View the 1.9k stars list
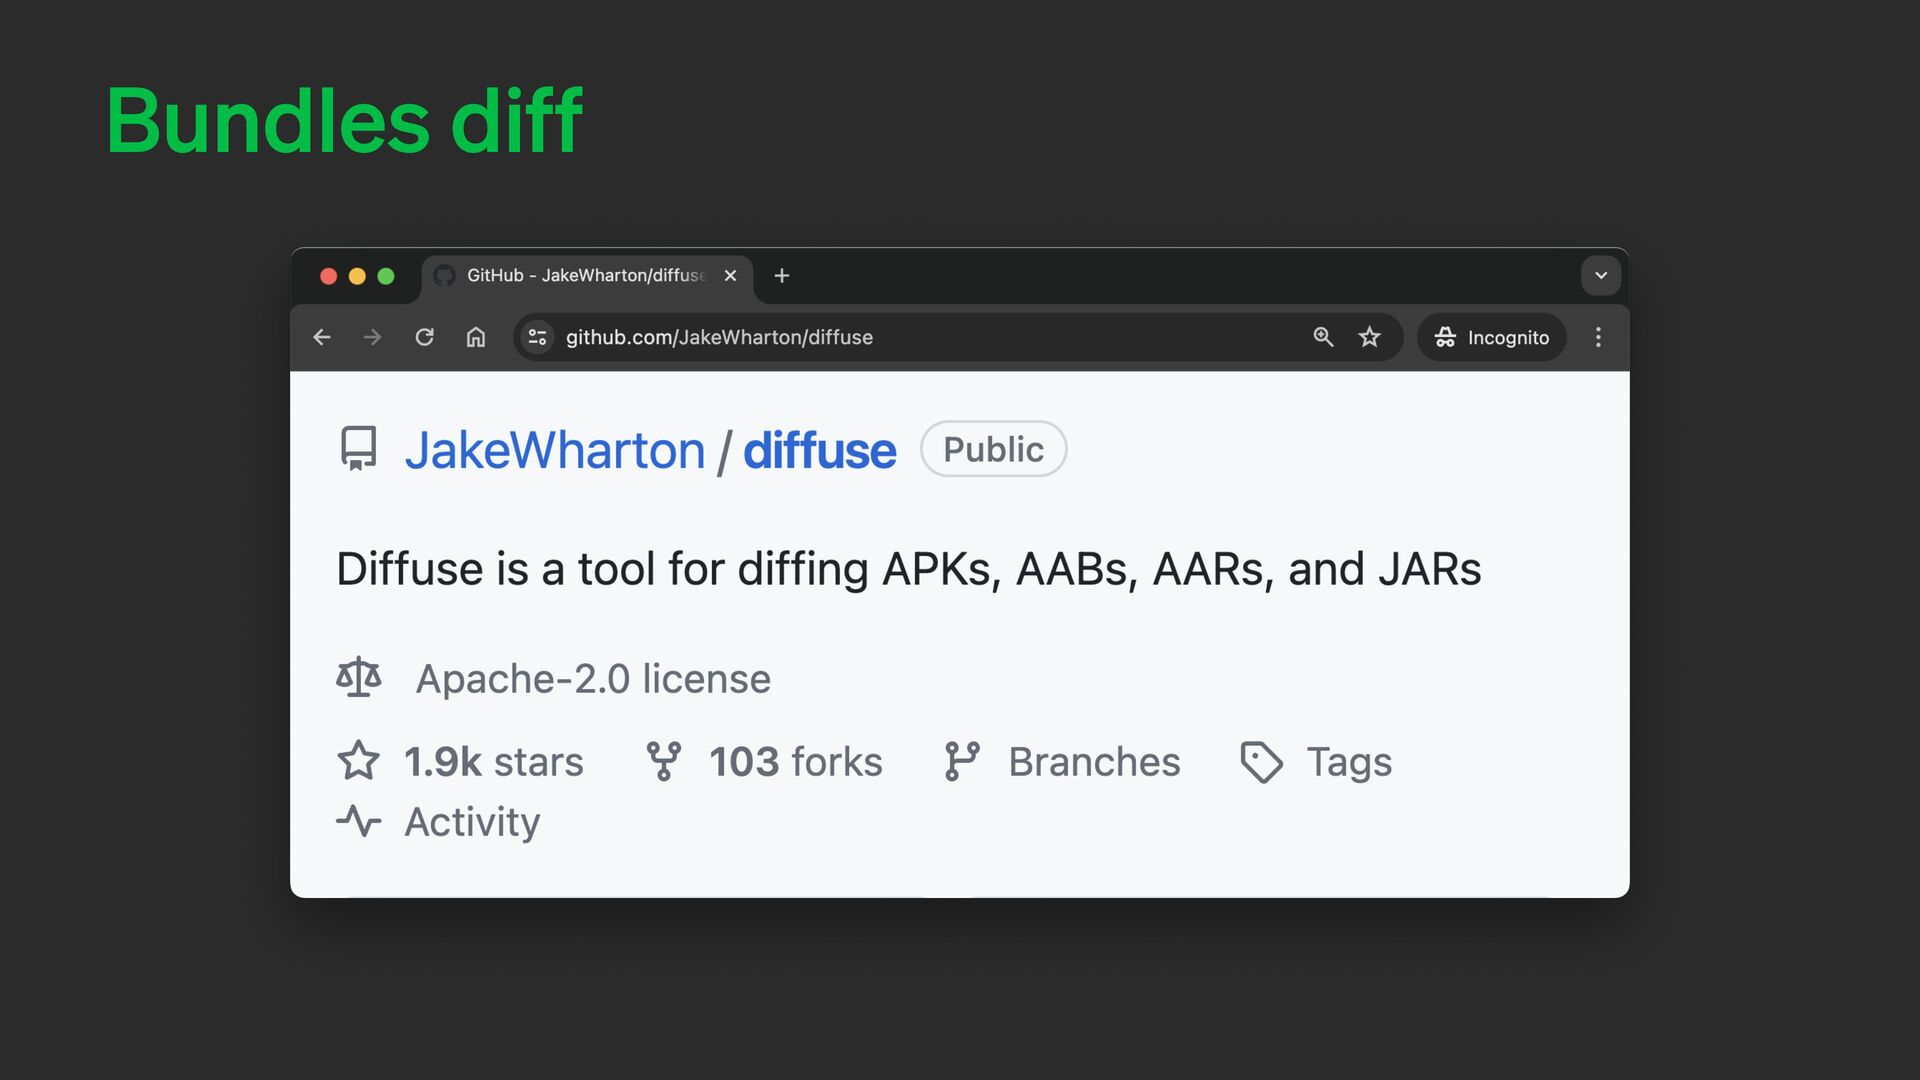The width and height of the screenshot is (1920, 1080). (x=492, y=762)
